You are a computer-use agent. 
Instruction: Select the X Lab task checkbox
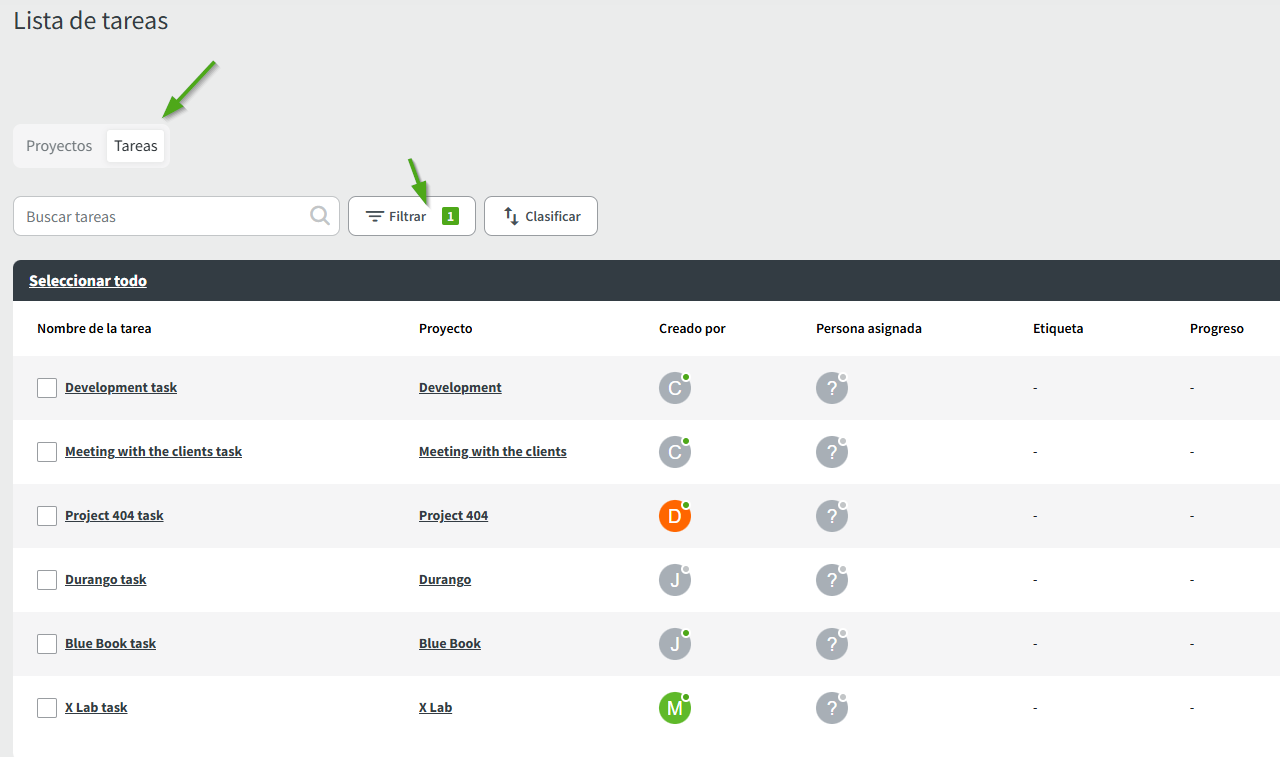47,708
